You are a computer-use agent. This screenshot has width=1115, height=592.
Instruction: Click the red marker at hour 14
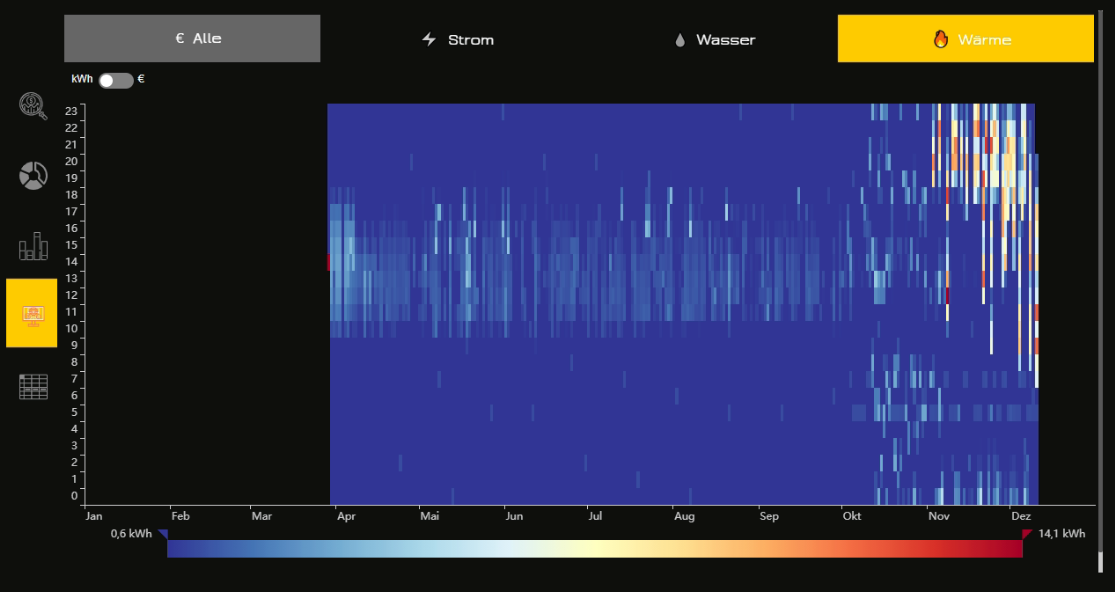click(329, 262)
